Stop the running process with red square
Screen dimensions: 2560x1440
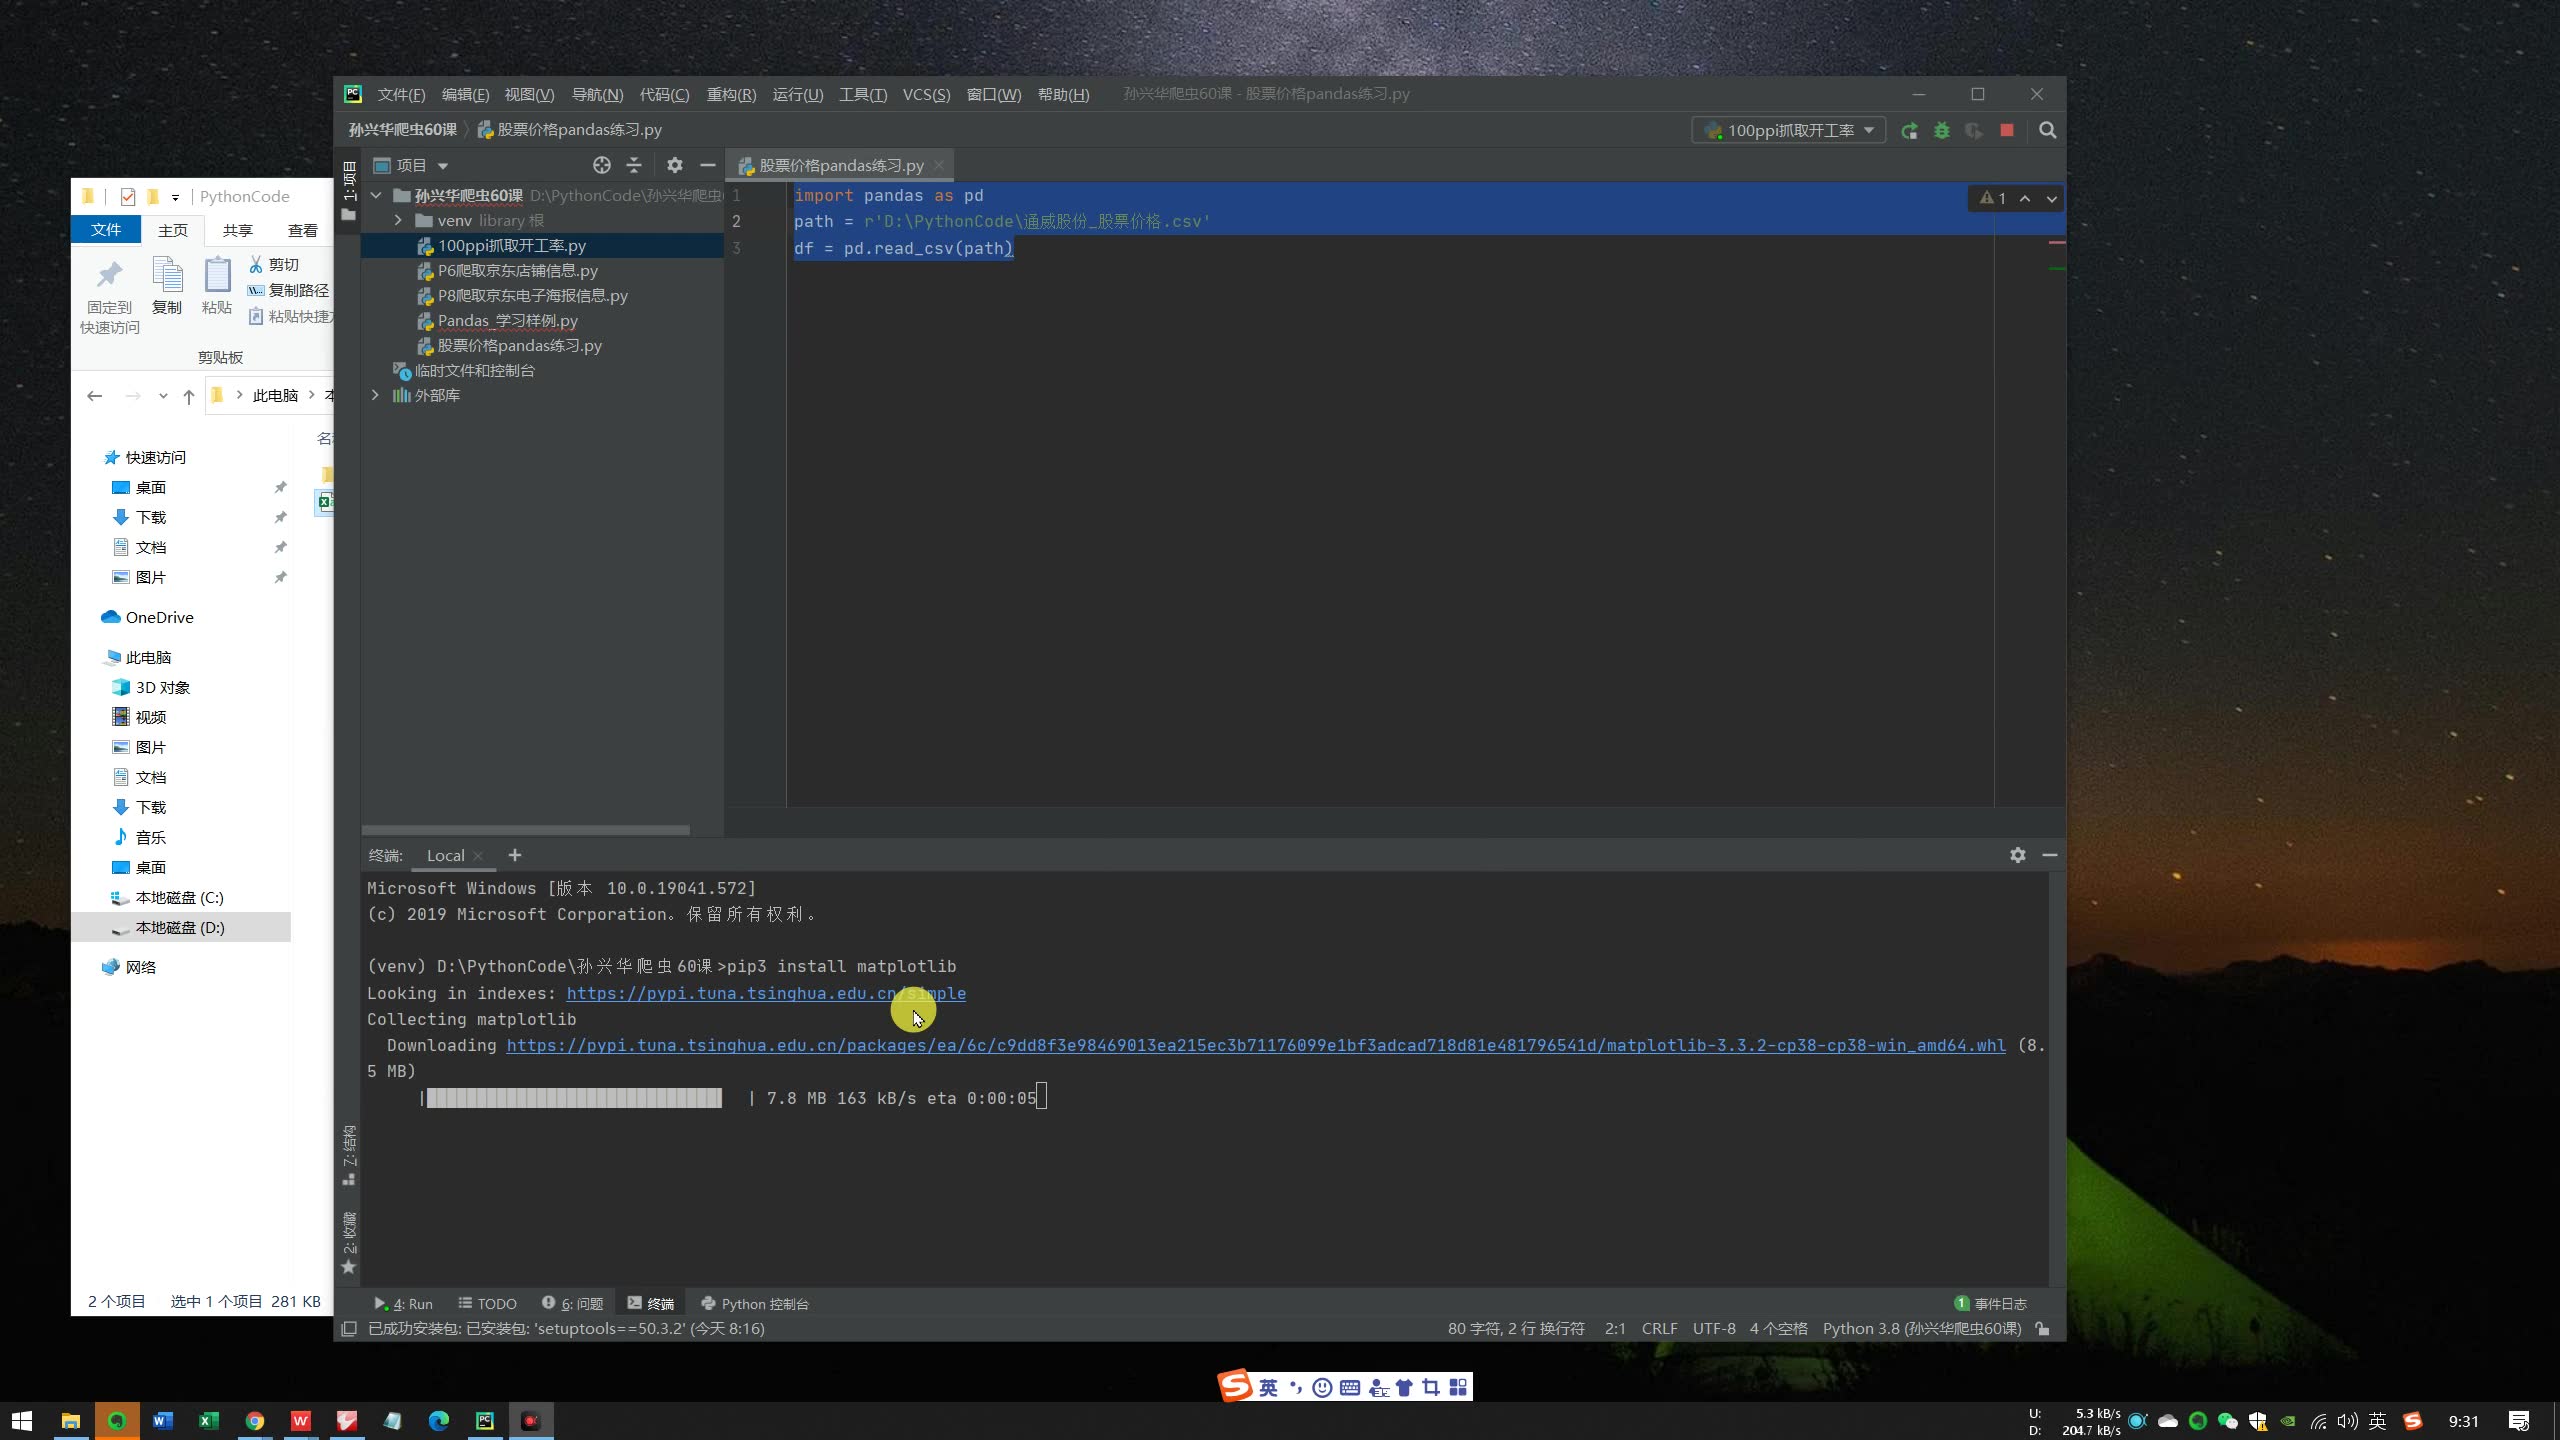[2006, 131]
